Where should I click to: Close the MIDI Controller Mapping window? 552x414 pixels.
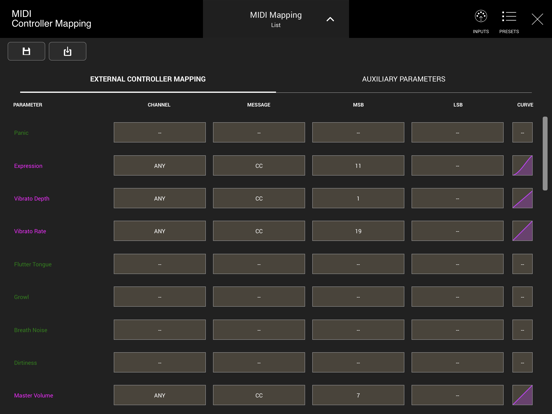pos(537,19)
